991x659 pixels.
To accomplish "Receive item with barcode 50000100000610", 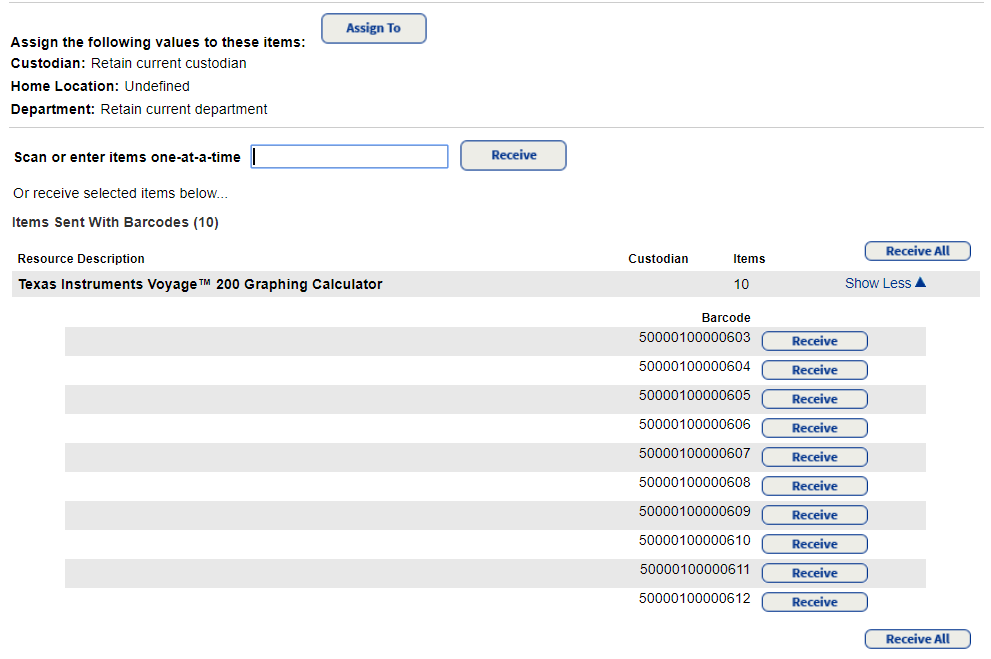I will pos(814,543).
